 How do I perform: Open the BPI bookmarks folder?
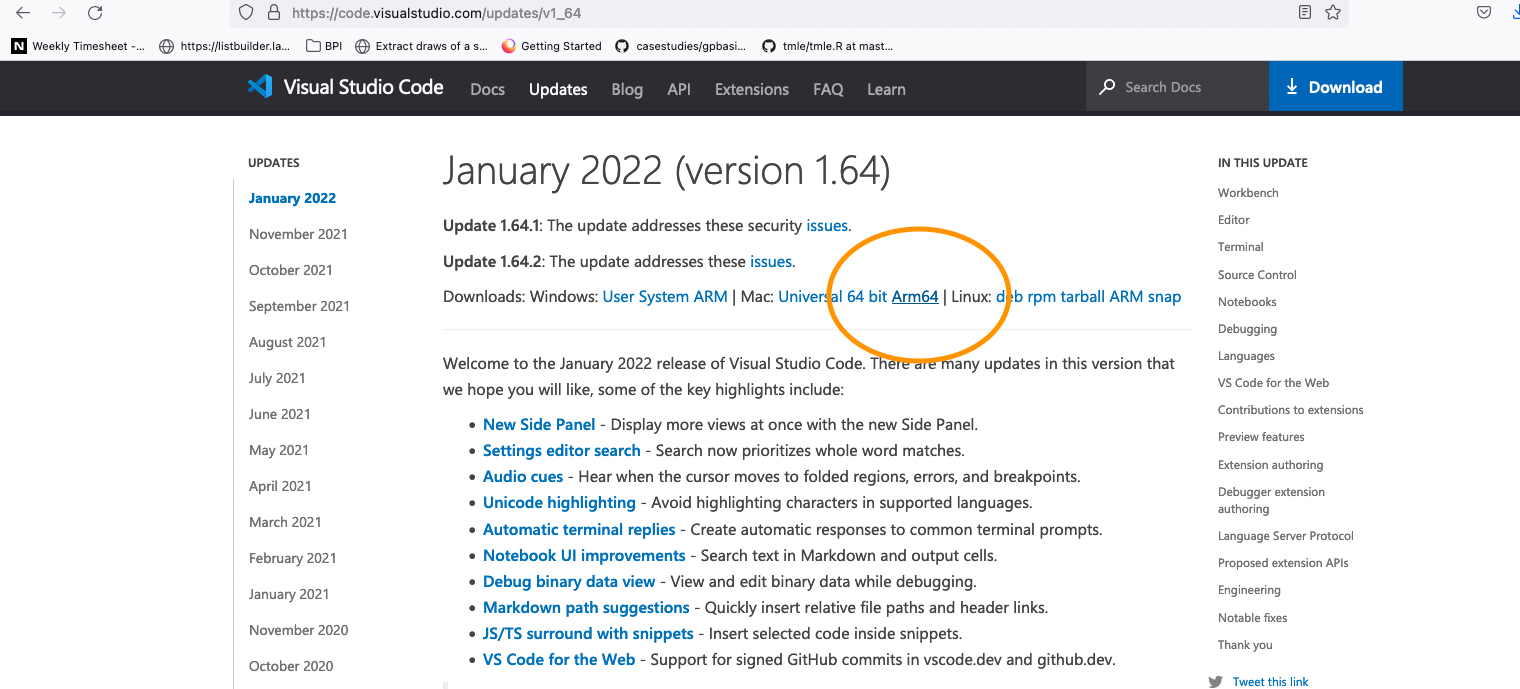(323, 45)
